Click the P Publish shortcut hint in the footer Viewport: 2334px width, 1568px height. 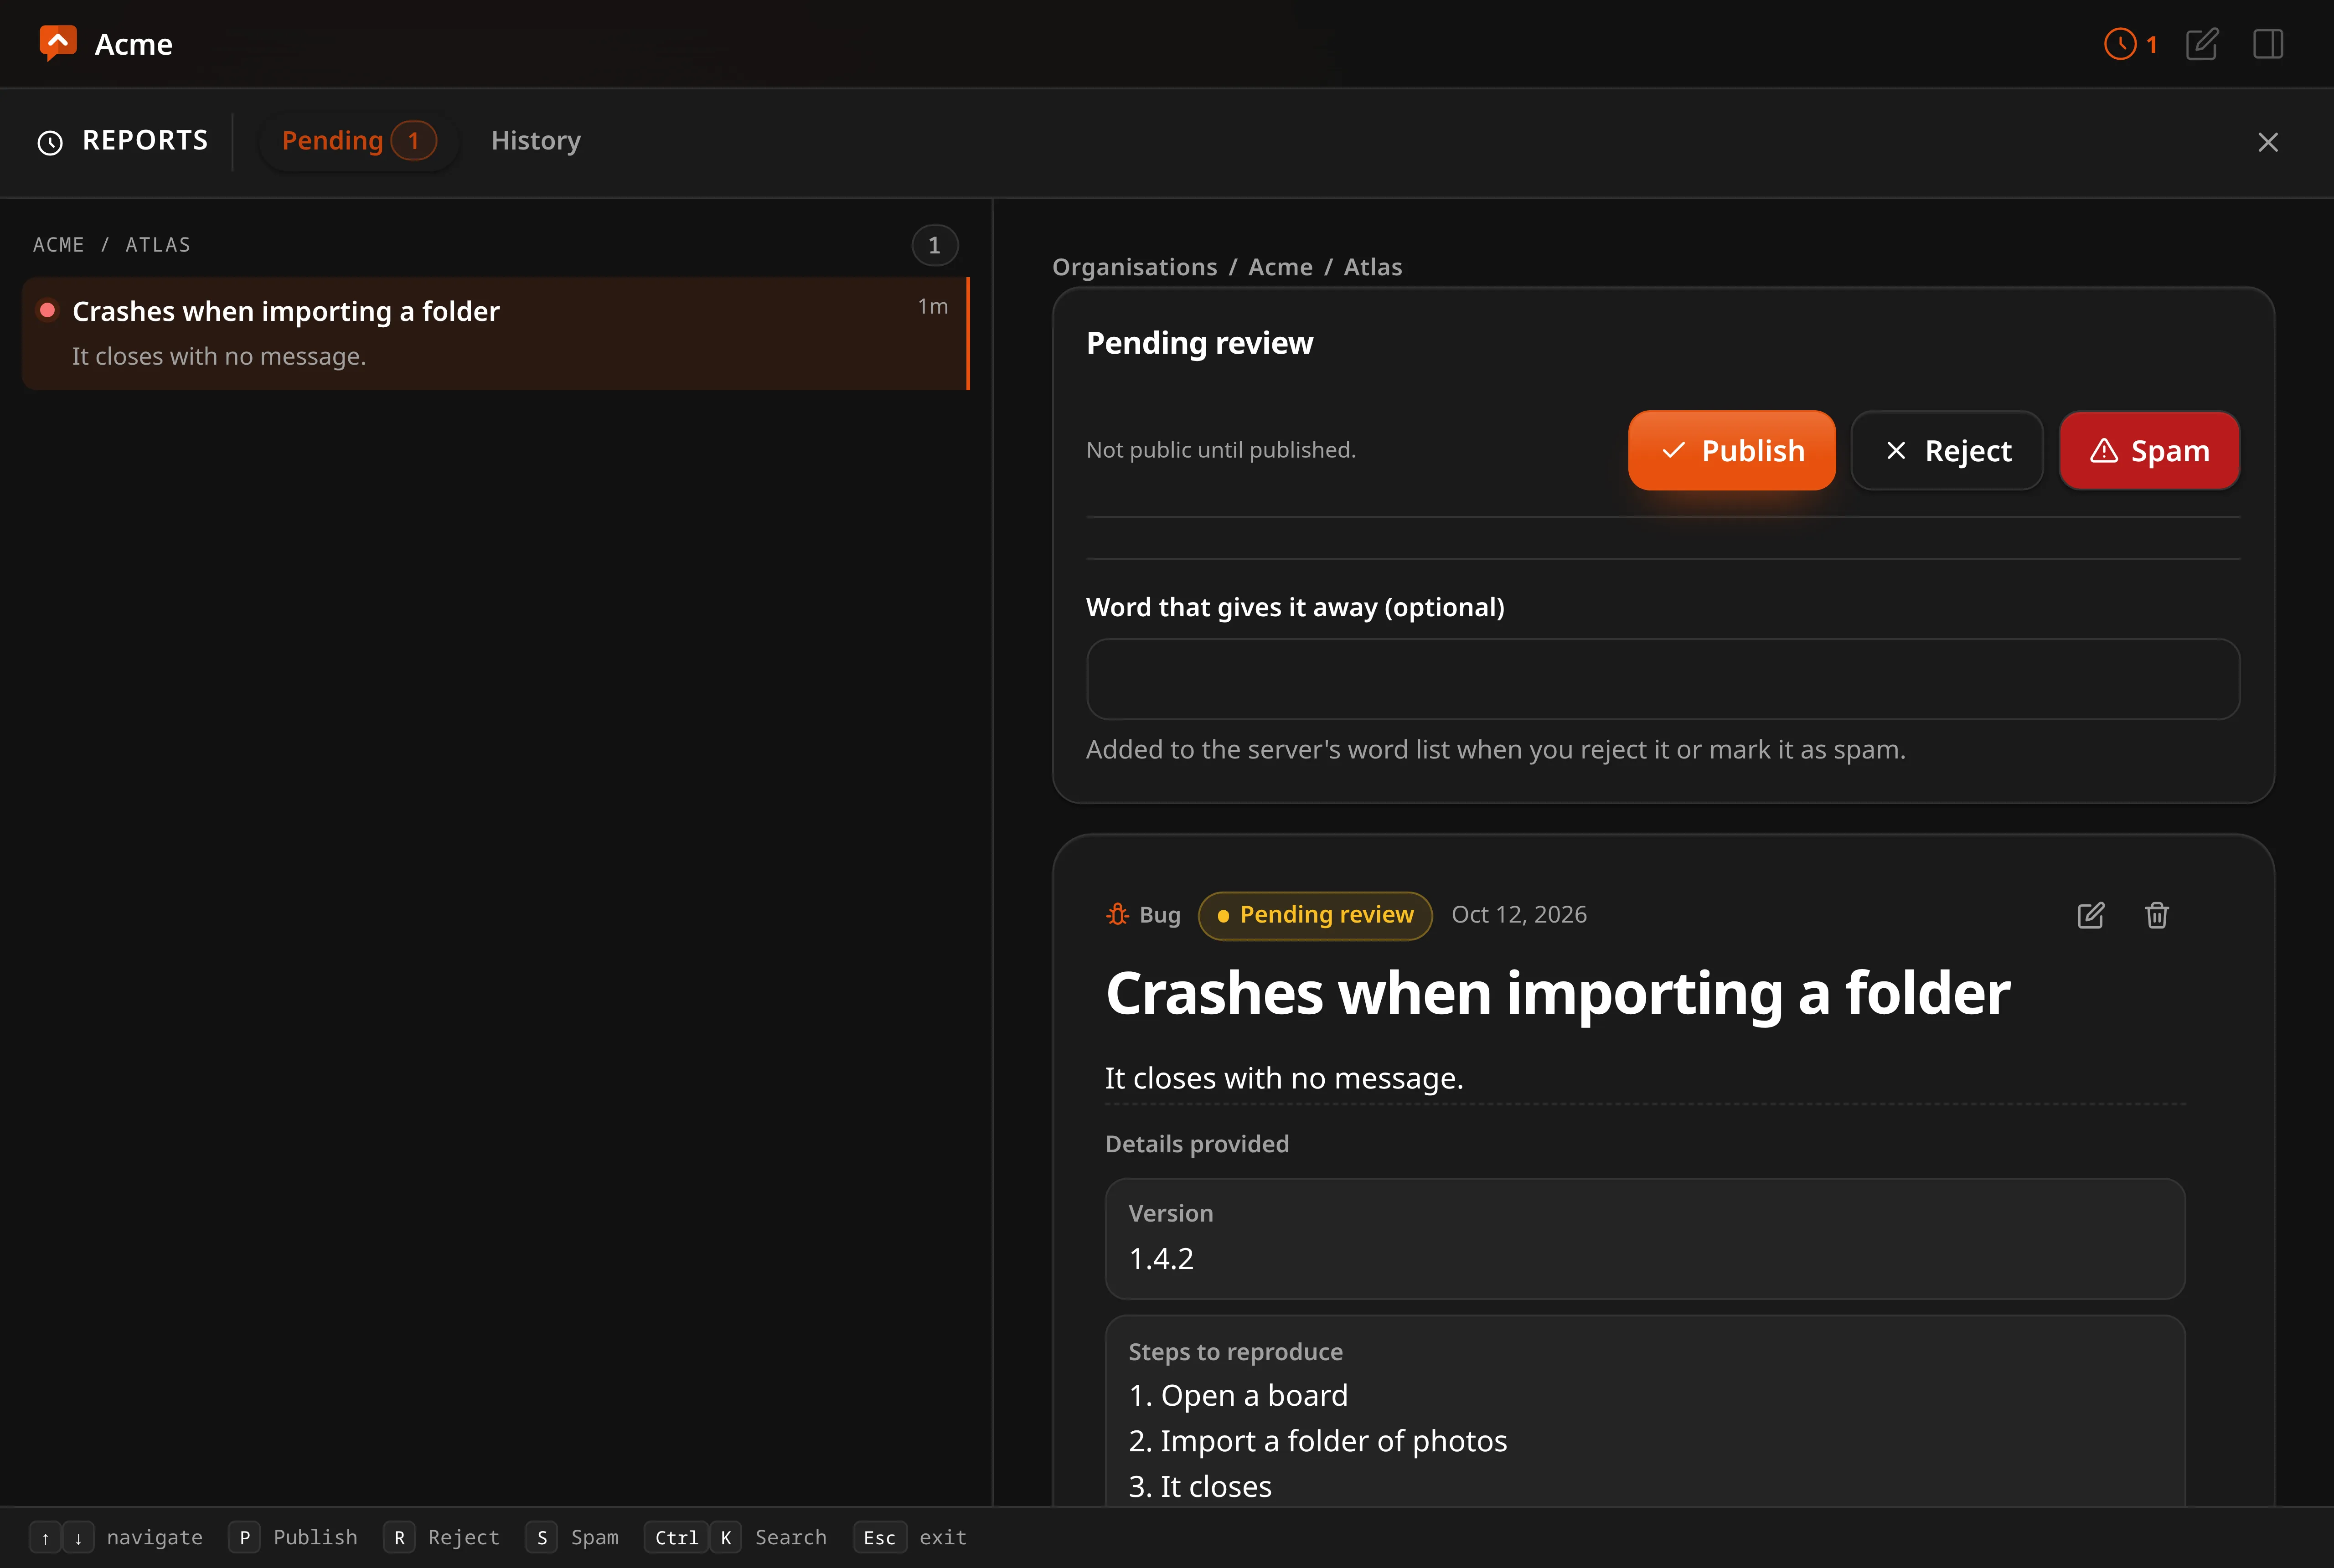pos(293,1537)
